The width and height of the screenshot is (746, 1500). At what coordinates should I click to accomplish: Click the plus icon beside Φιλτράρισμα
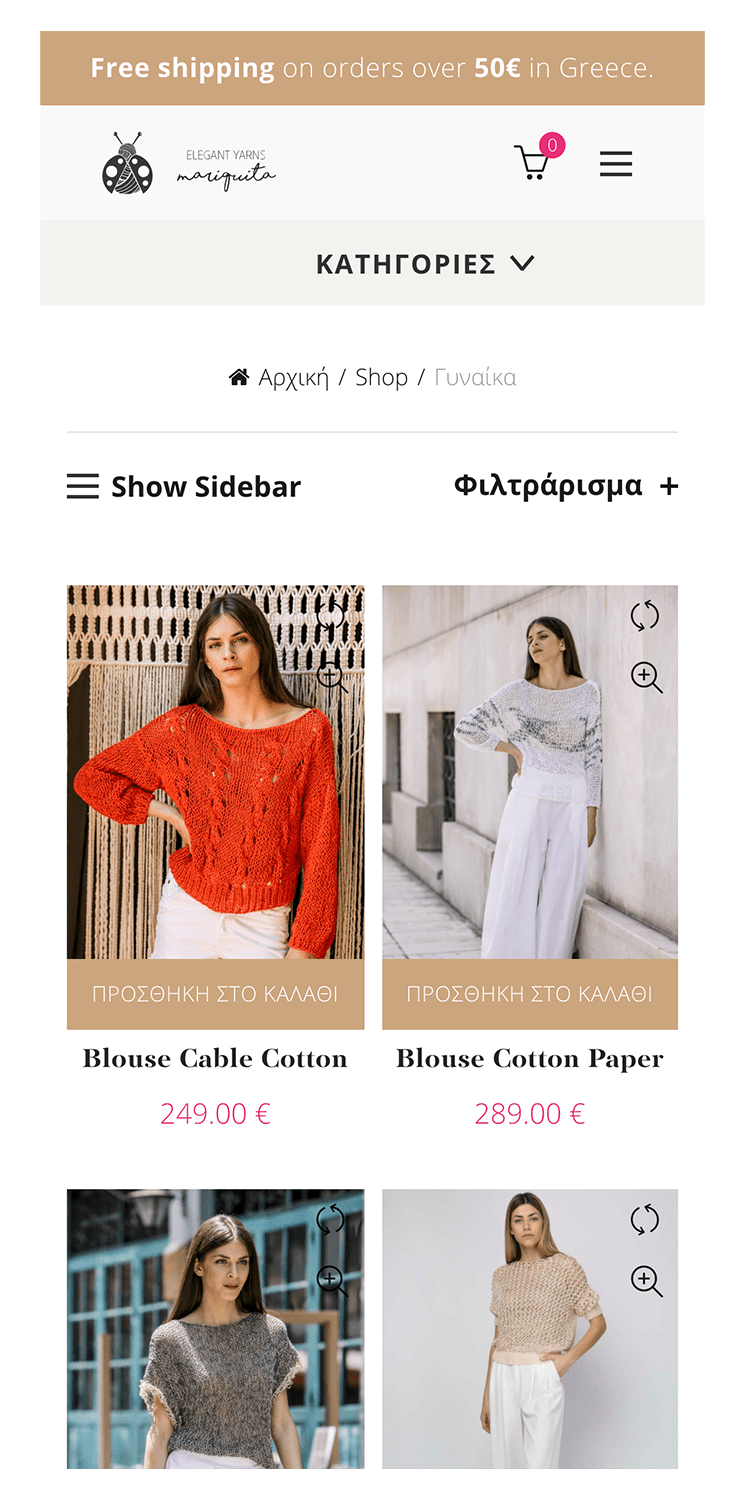(x=669, y=487)
